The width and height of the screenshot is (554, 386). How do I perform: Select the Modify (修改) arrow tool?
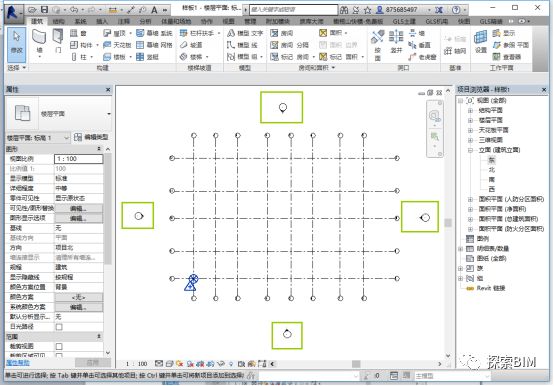(x=17, y=44)
